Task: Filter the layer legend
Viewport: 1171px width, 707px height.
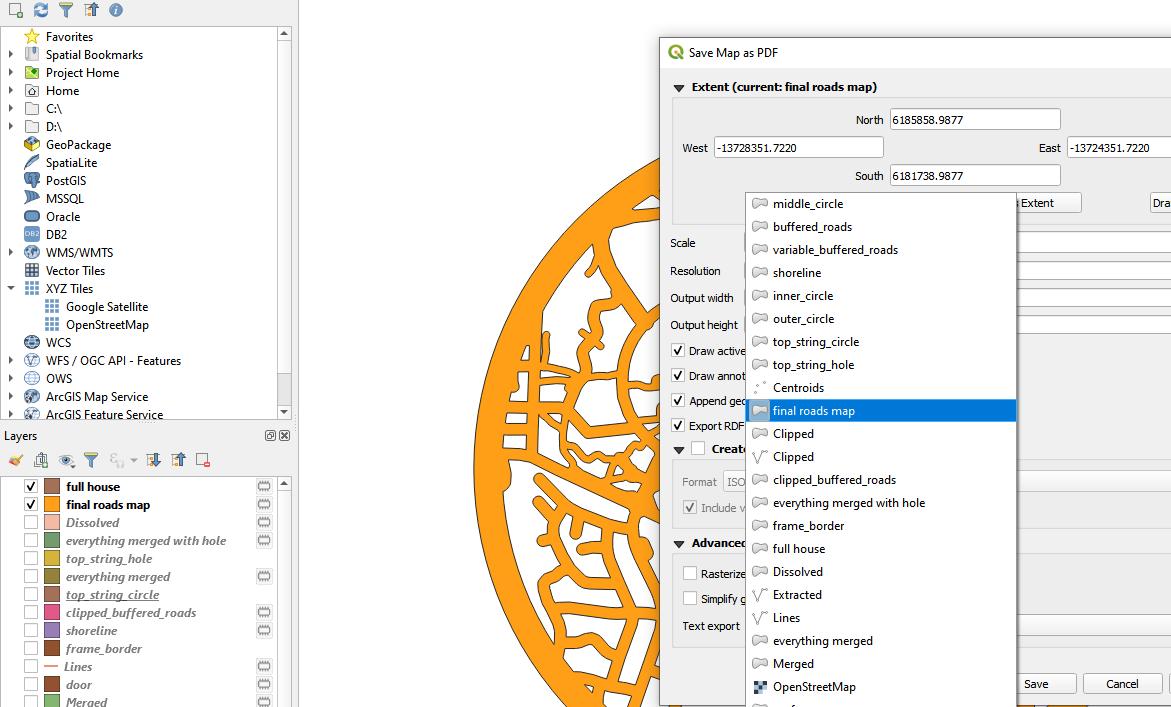Action: (91, 460)
